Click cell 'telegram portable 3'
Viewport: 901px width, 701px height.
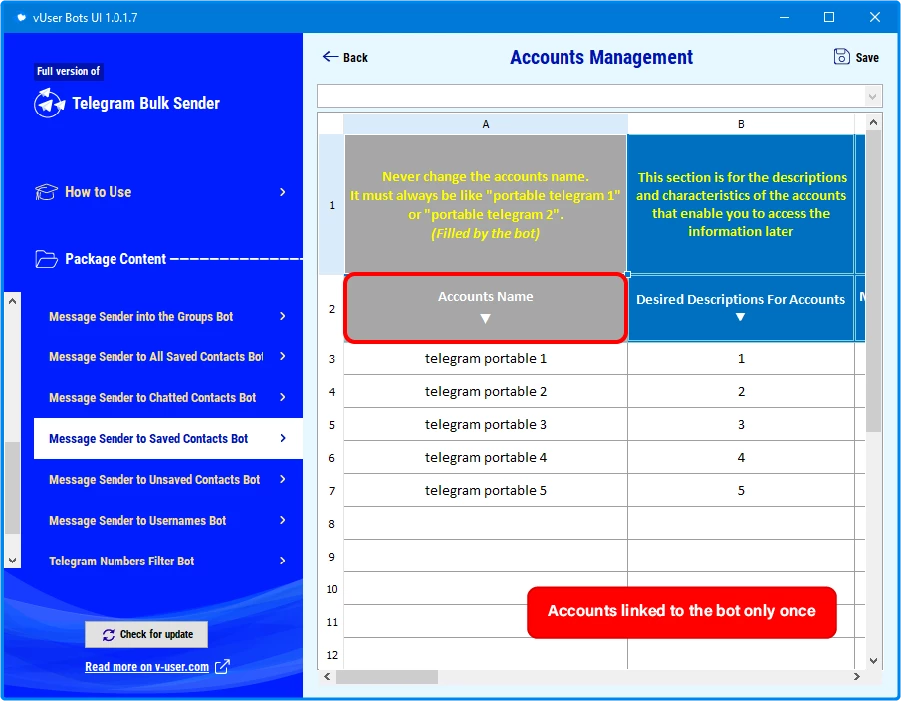click(x=486, y=425)
